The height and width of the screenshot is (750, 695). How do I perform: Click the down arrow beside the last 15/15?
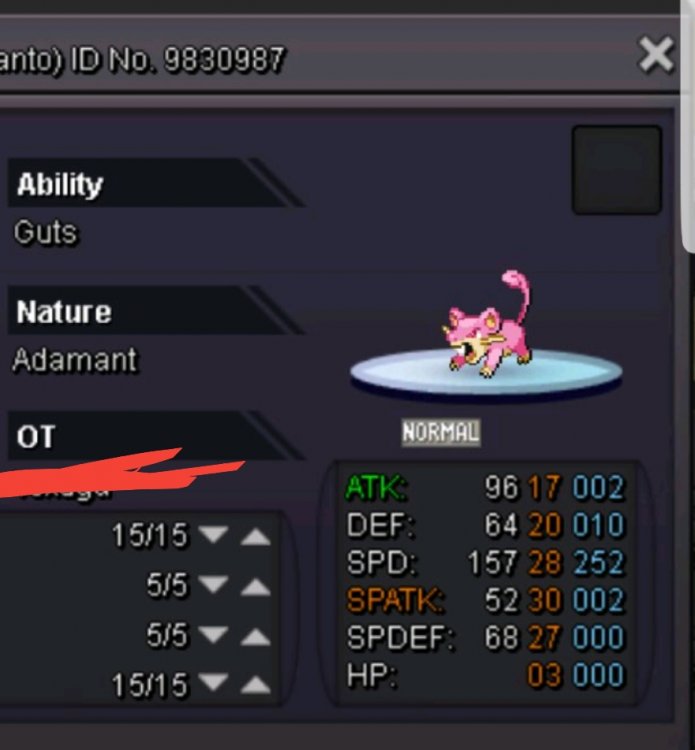213,683
